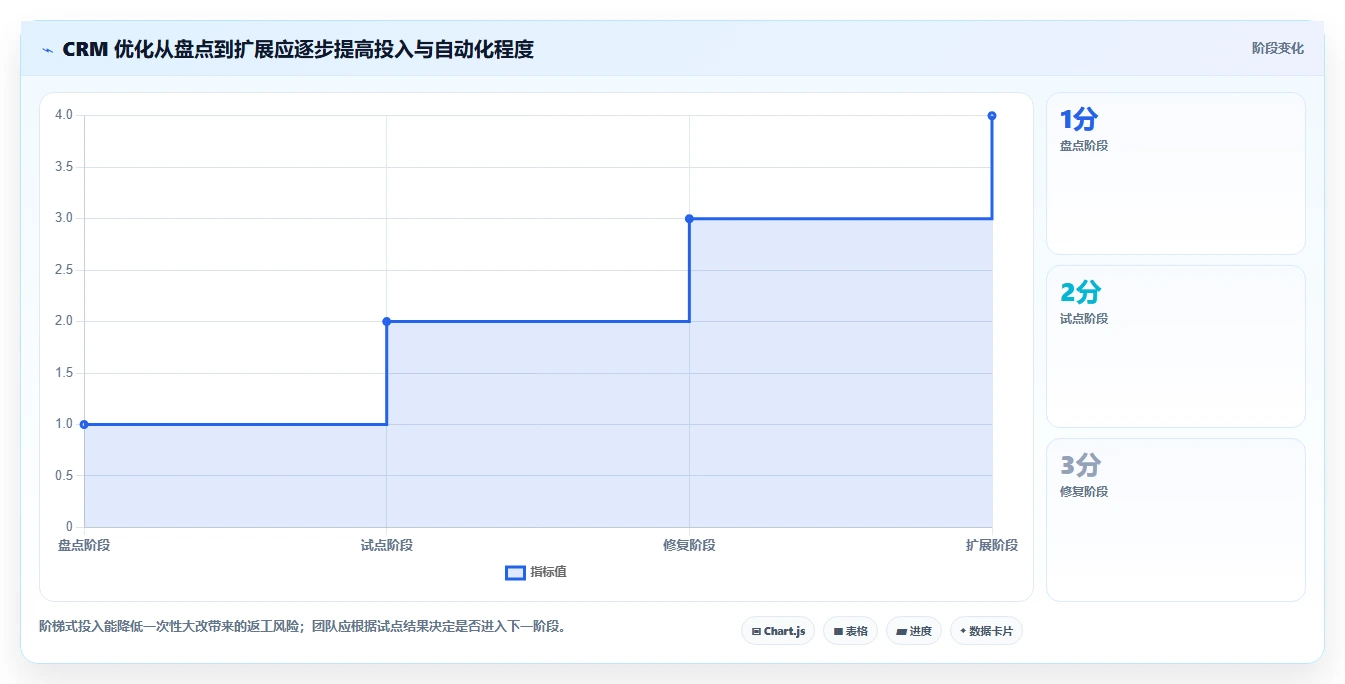Toggle the 指标值 legend swatch
1345x684 pixels.
(x=515, y=573)
